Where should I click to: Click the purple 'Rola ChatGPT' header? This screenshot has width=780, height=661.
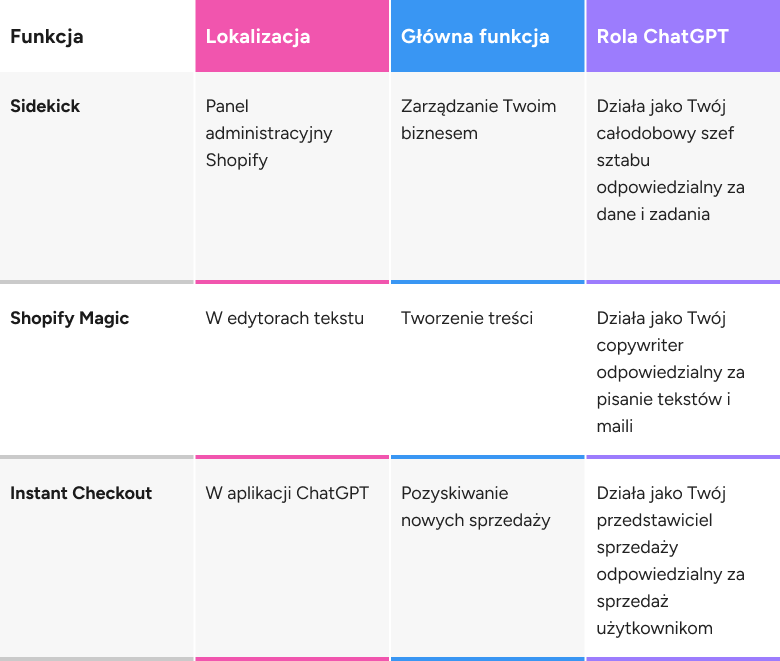pyautogui.click(x=663, y=37)
